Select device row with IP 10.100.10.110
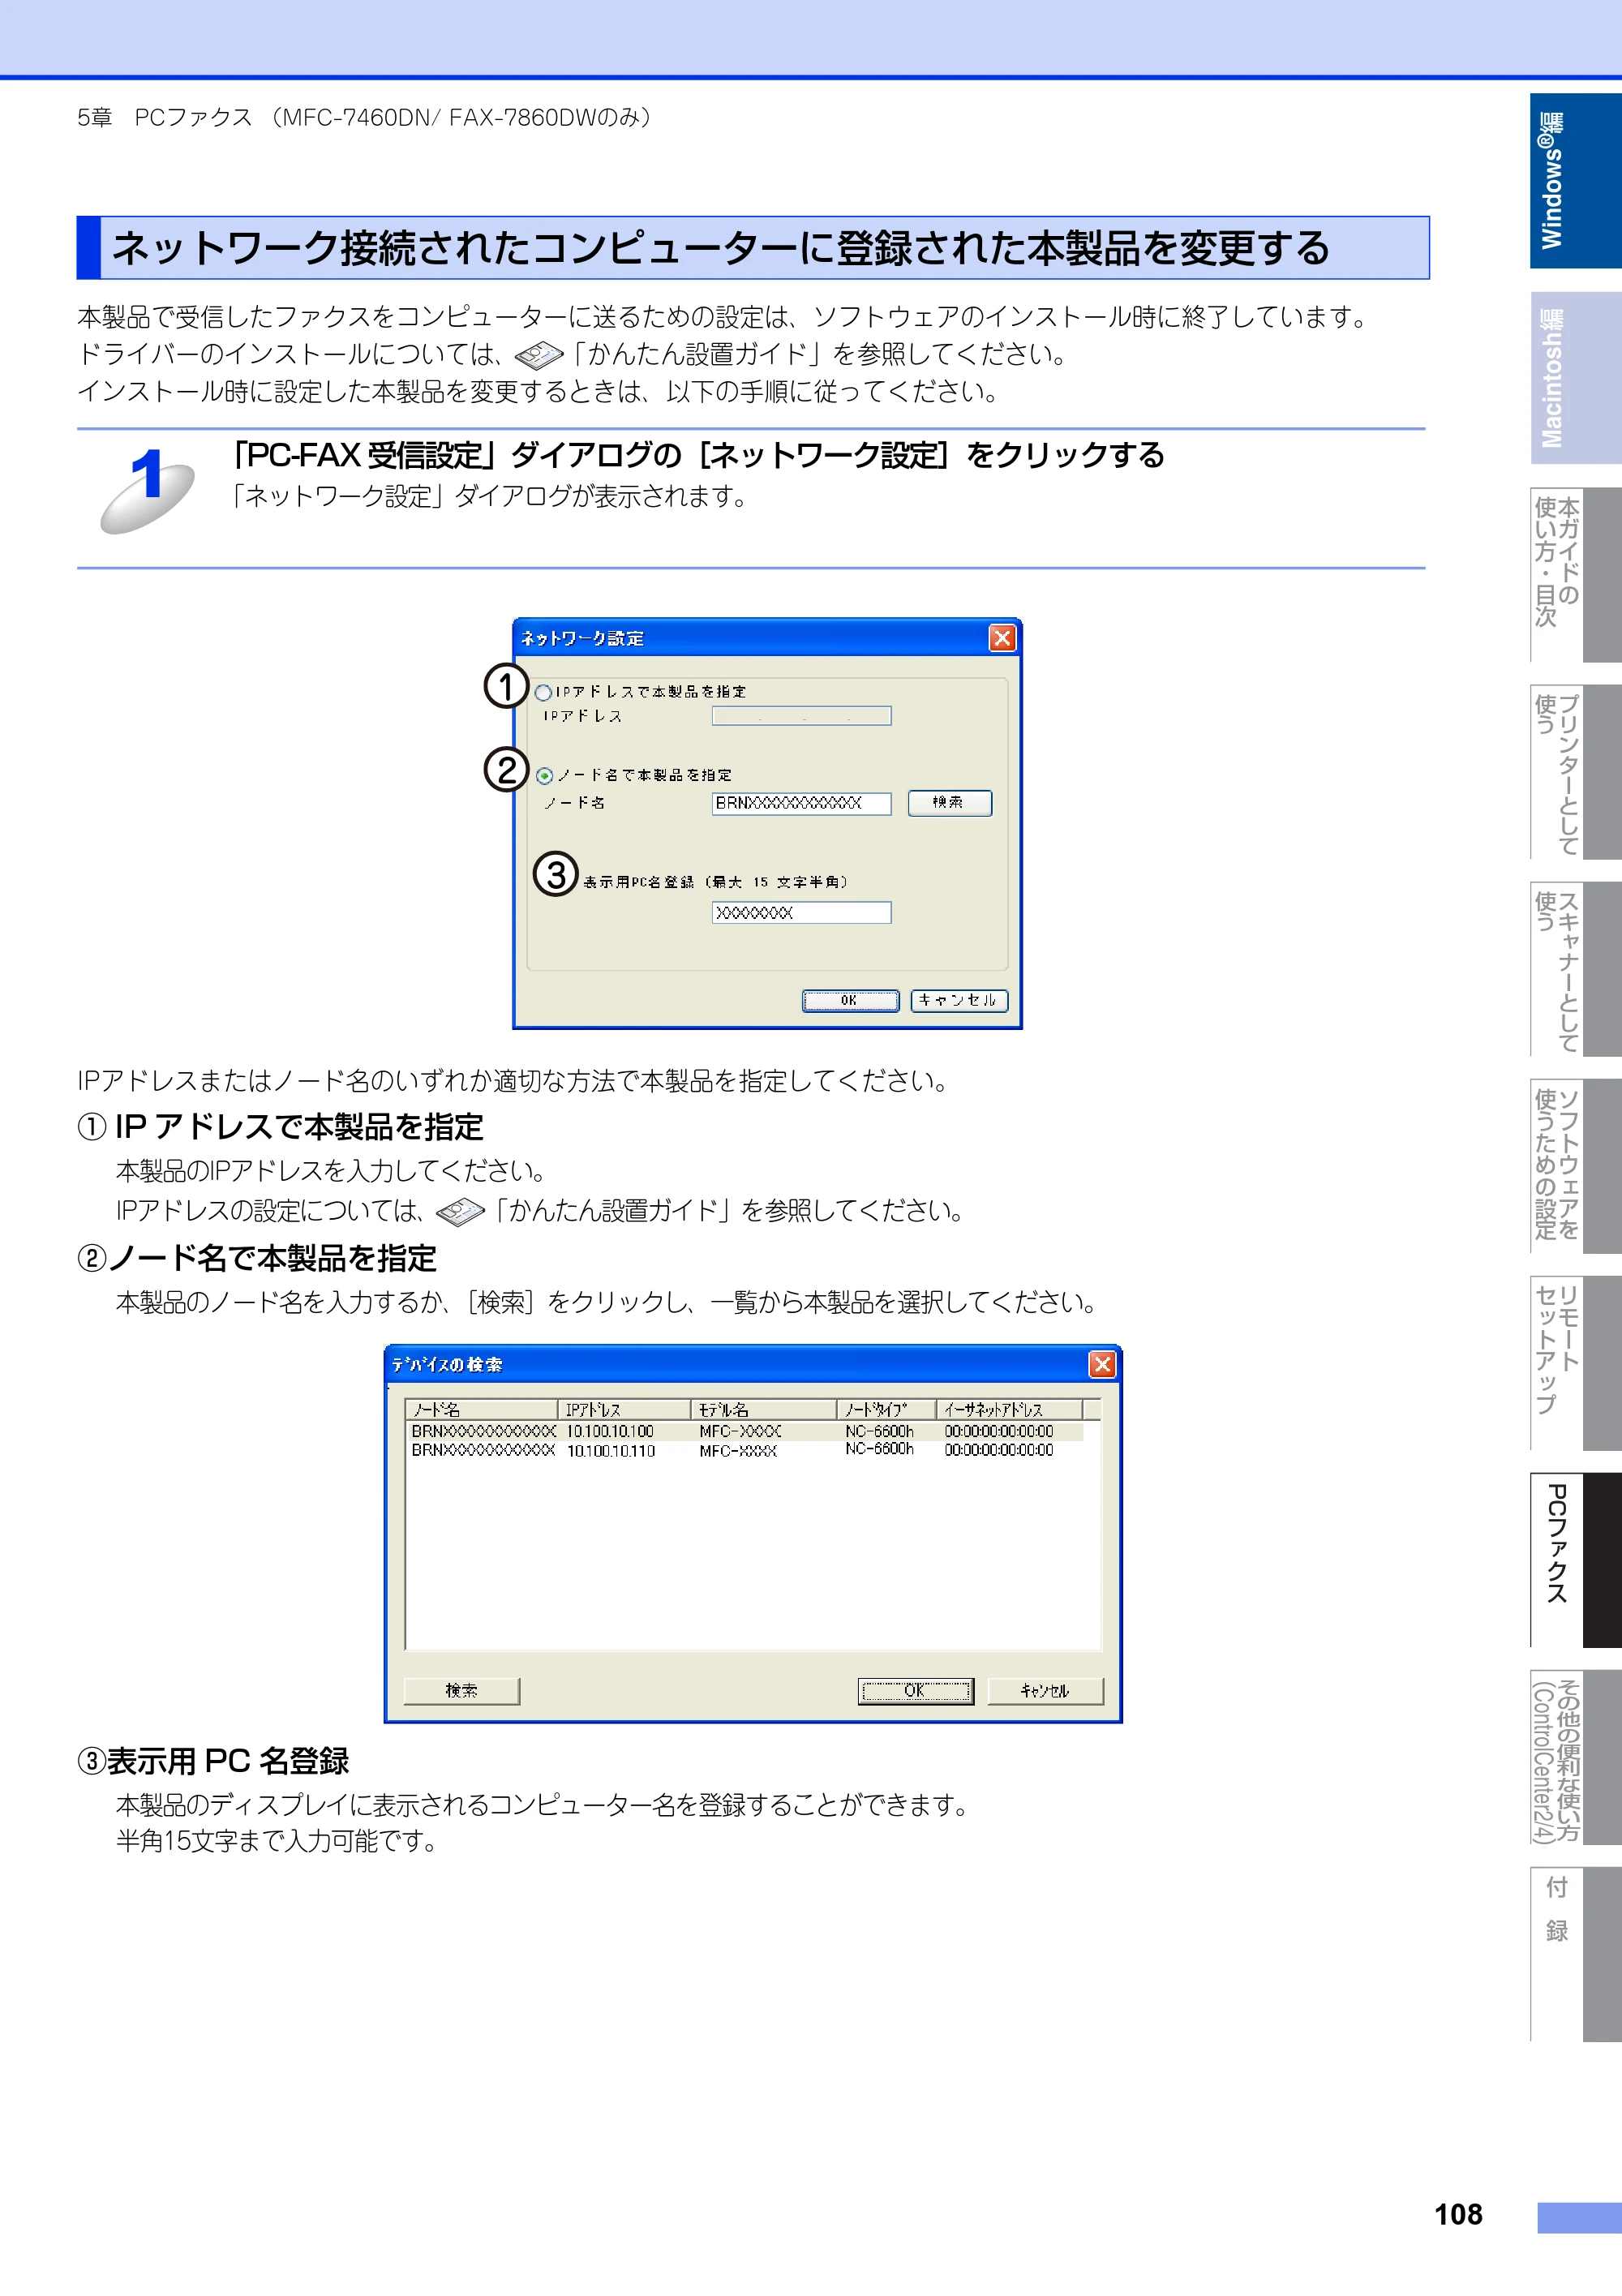This screenshot has height=2296, width=1622. coord(745,1450)
